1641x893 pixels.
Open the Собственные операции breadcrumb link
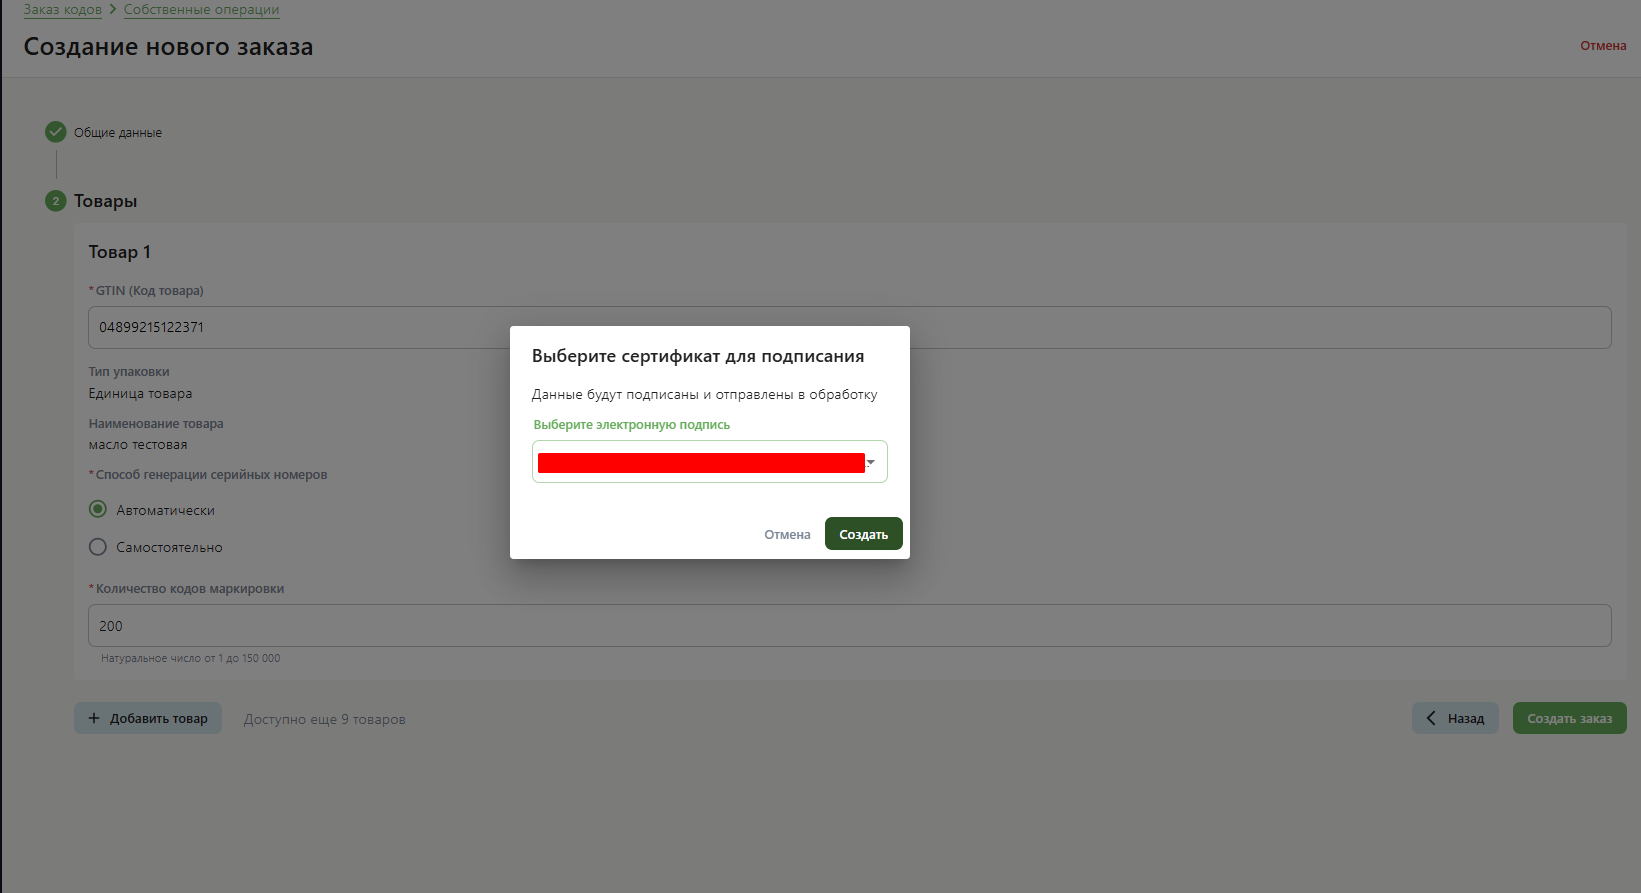(x=201, y=9)
